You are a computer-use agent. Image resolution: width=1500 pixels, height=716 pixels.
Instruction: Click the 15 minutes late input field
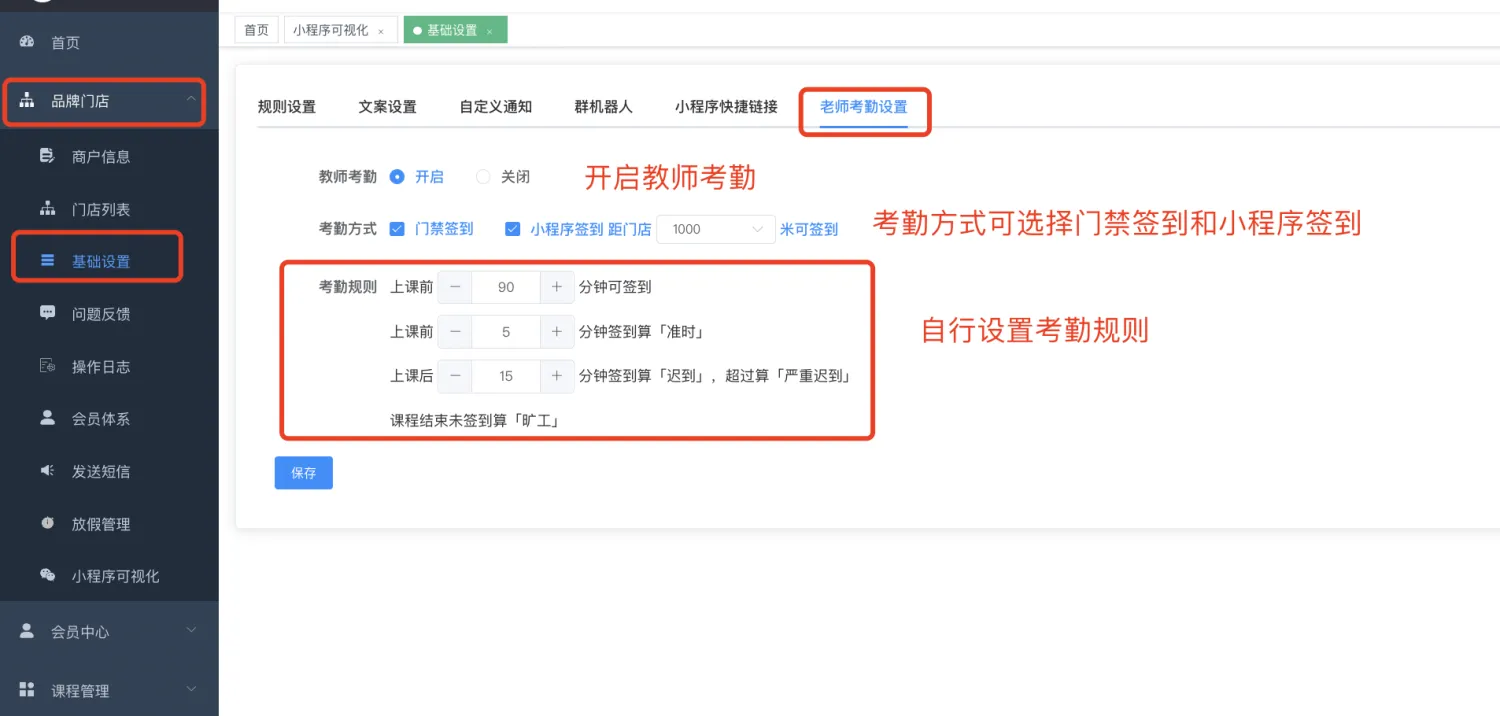tap(505, 376)
